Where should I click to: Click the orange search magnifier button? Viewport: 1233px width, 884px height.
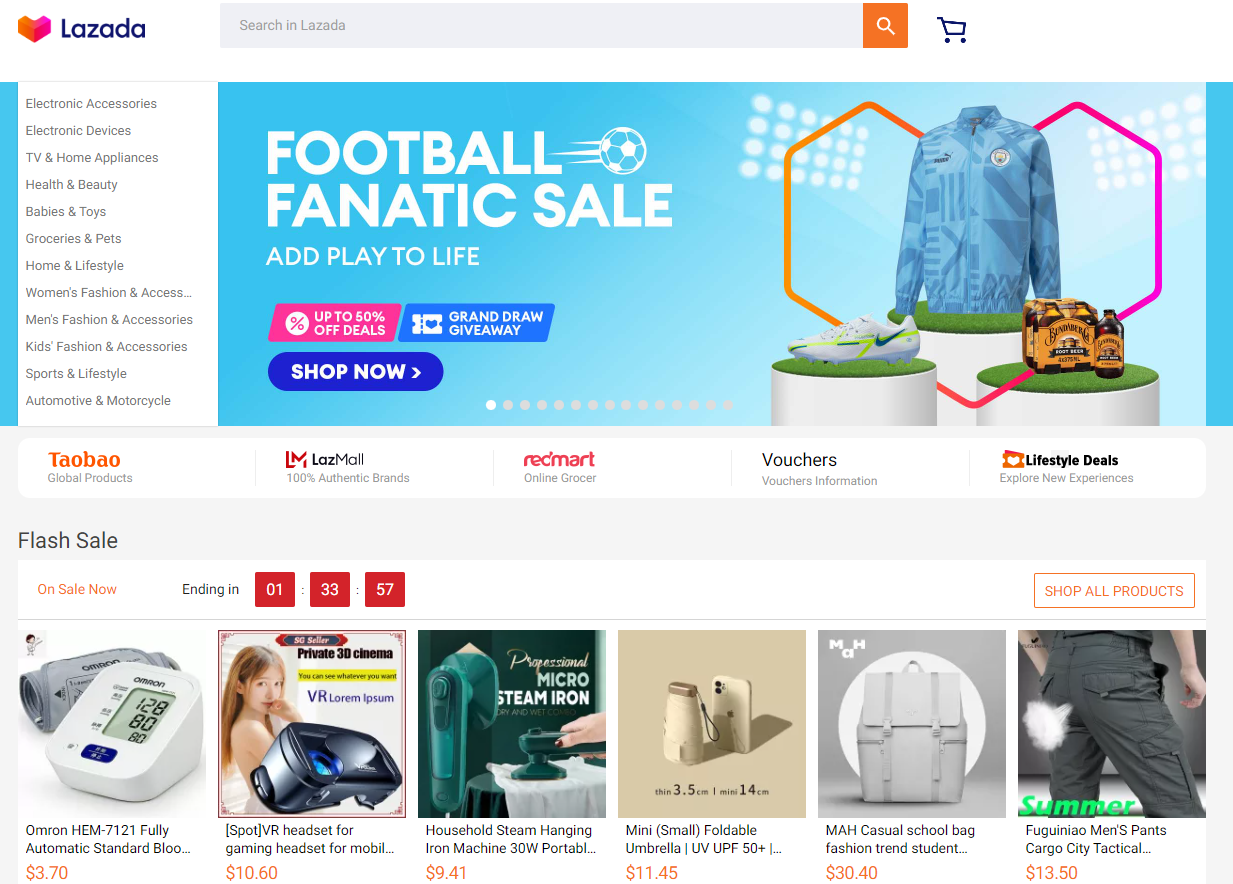coord(885,25)
